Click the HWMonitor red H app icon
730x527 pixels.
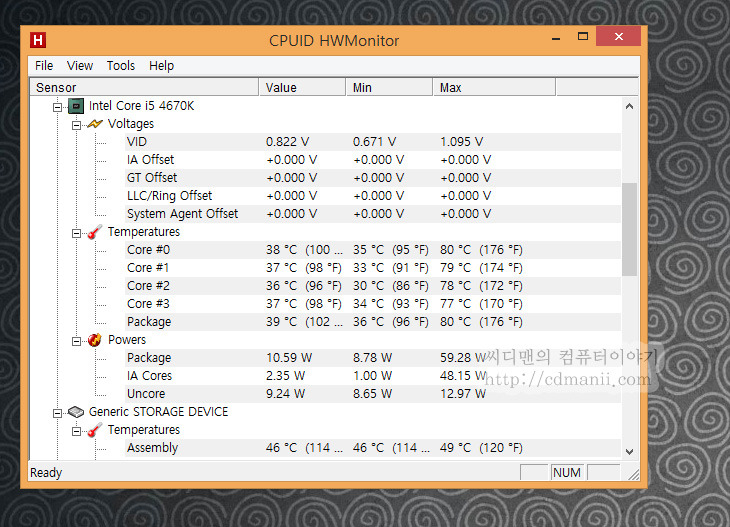pyautogui.click(x=38, y=40)
